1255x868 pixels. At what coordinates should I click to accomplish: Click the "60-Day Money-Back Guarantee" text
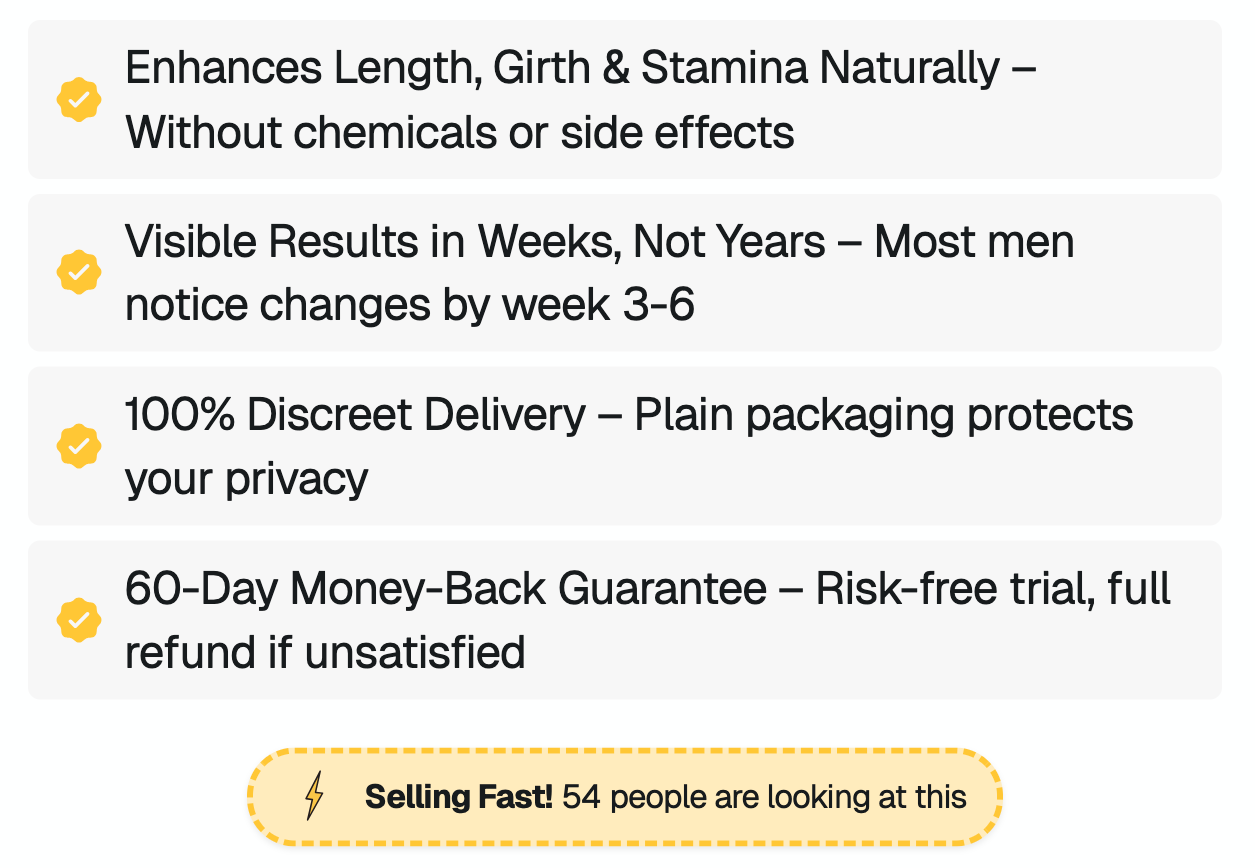[x=445, y=589]
